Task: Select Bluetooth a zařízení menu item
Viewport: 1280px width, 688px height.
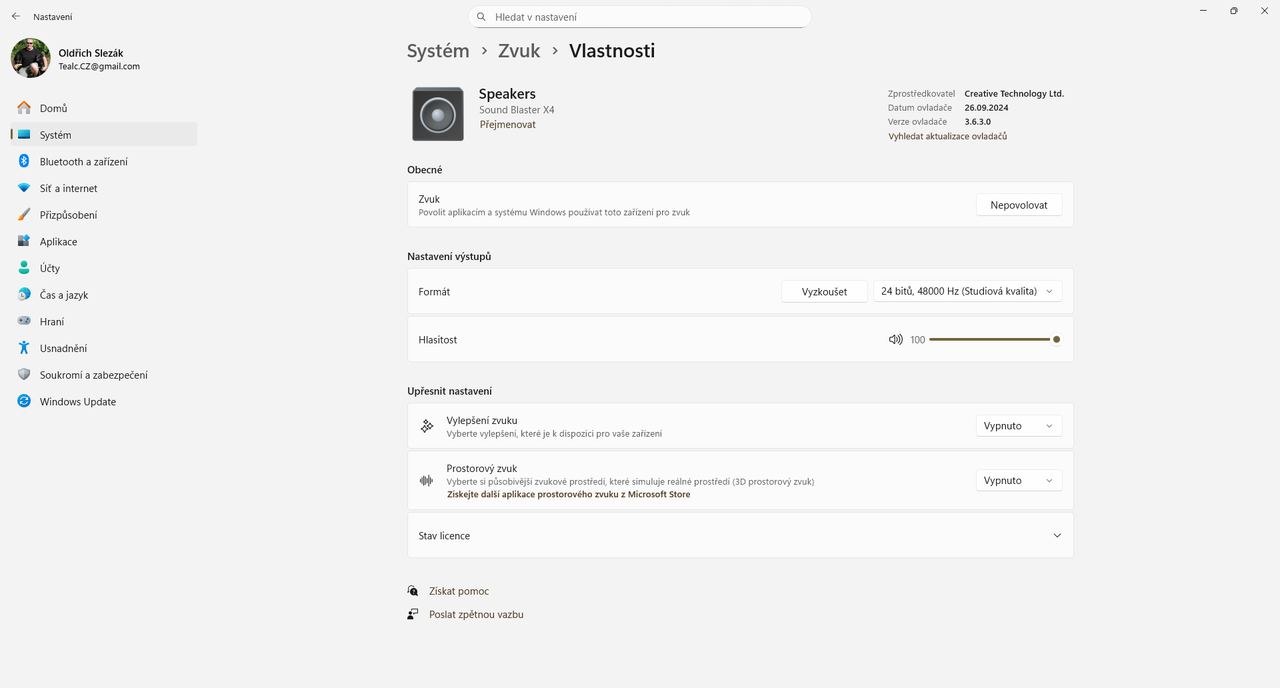Action: (104, 161)
